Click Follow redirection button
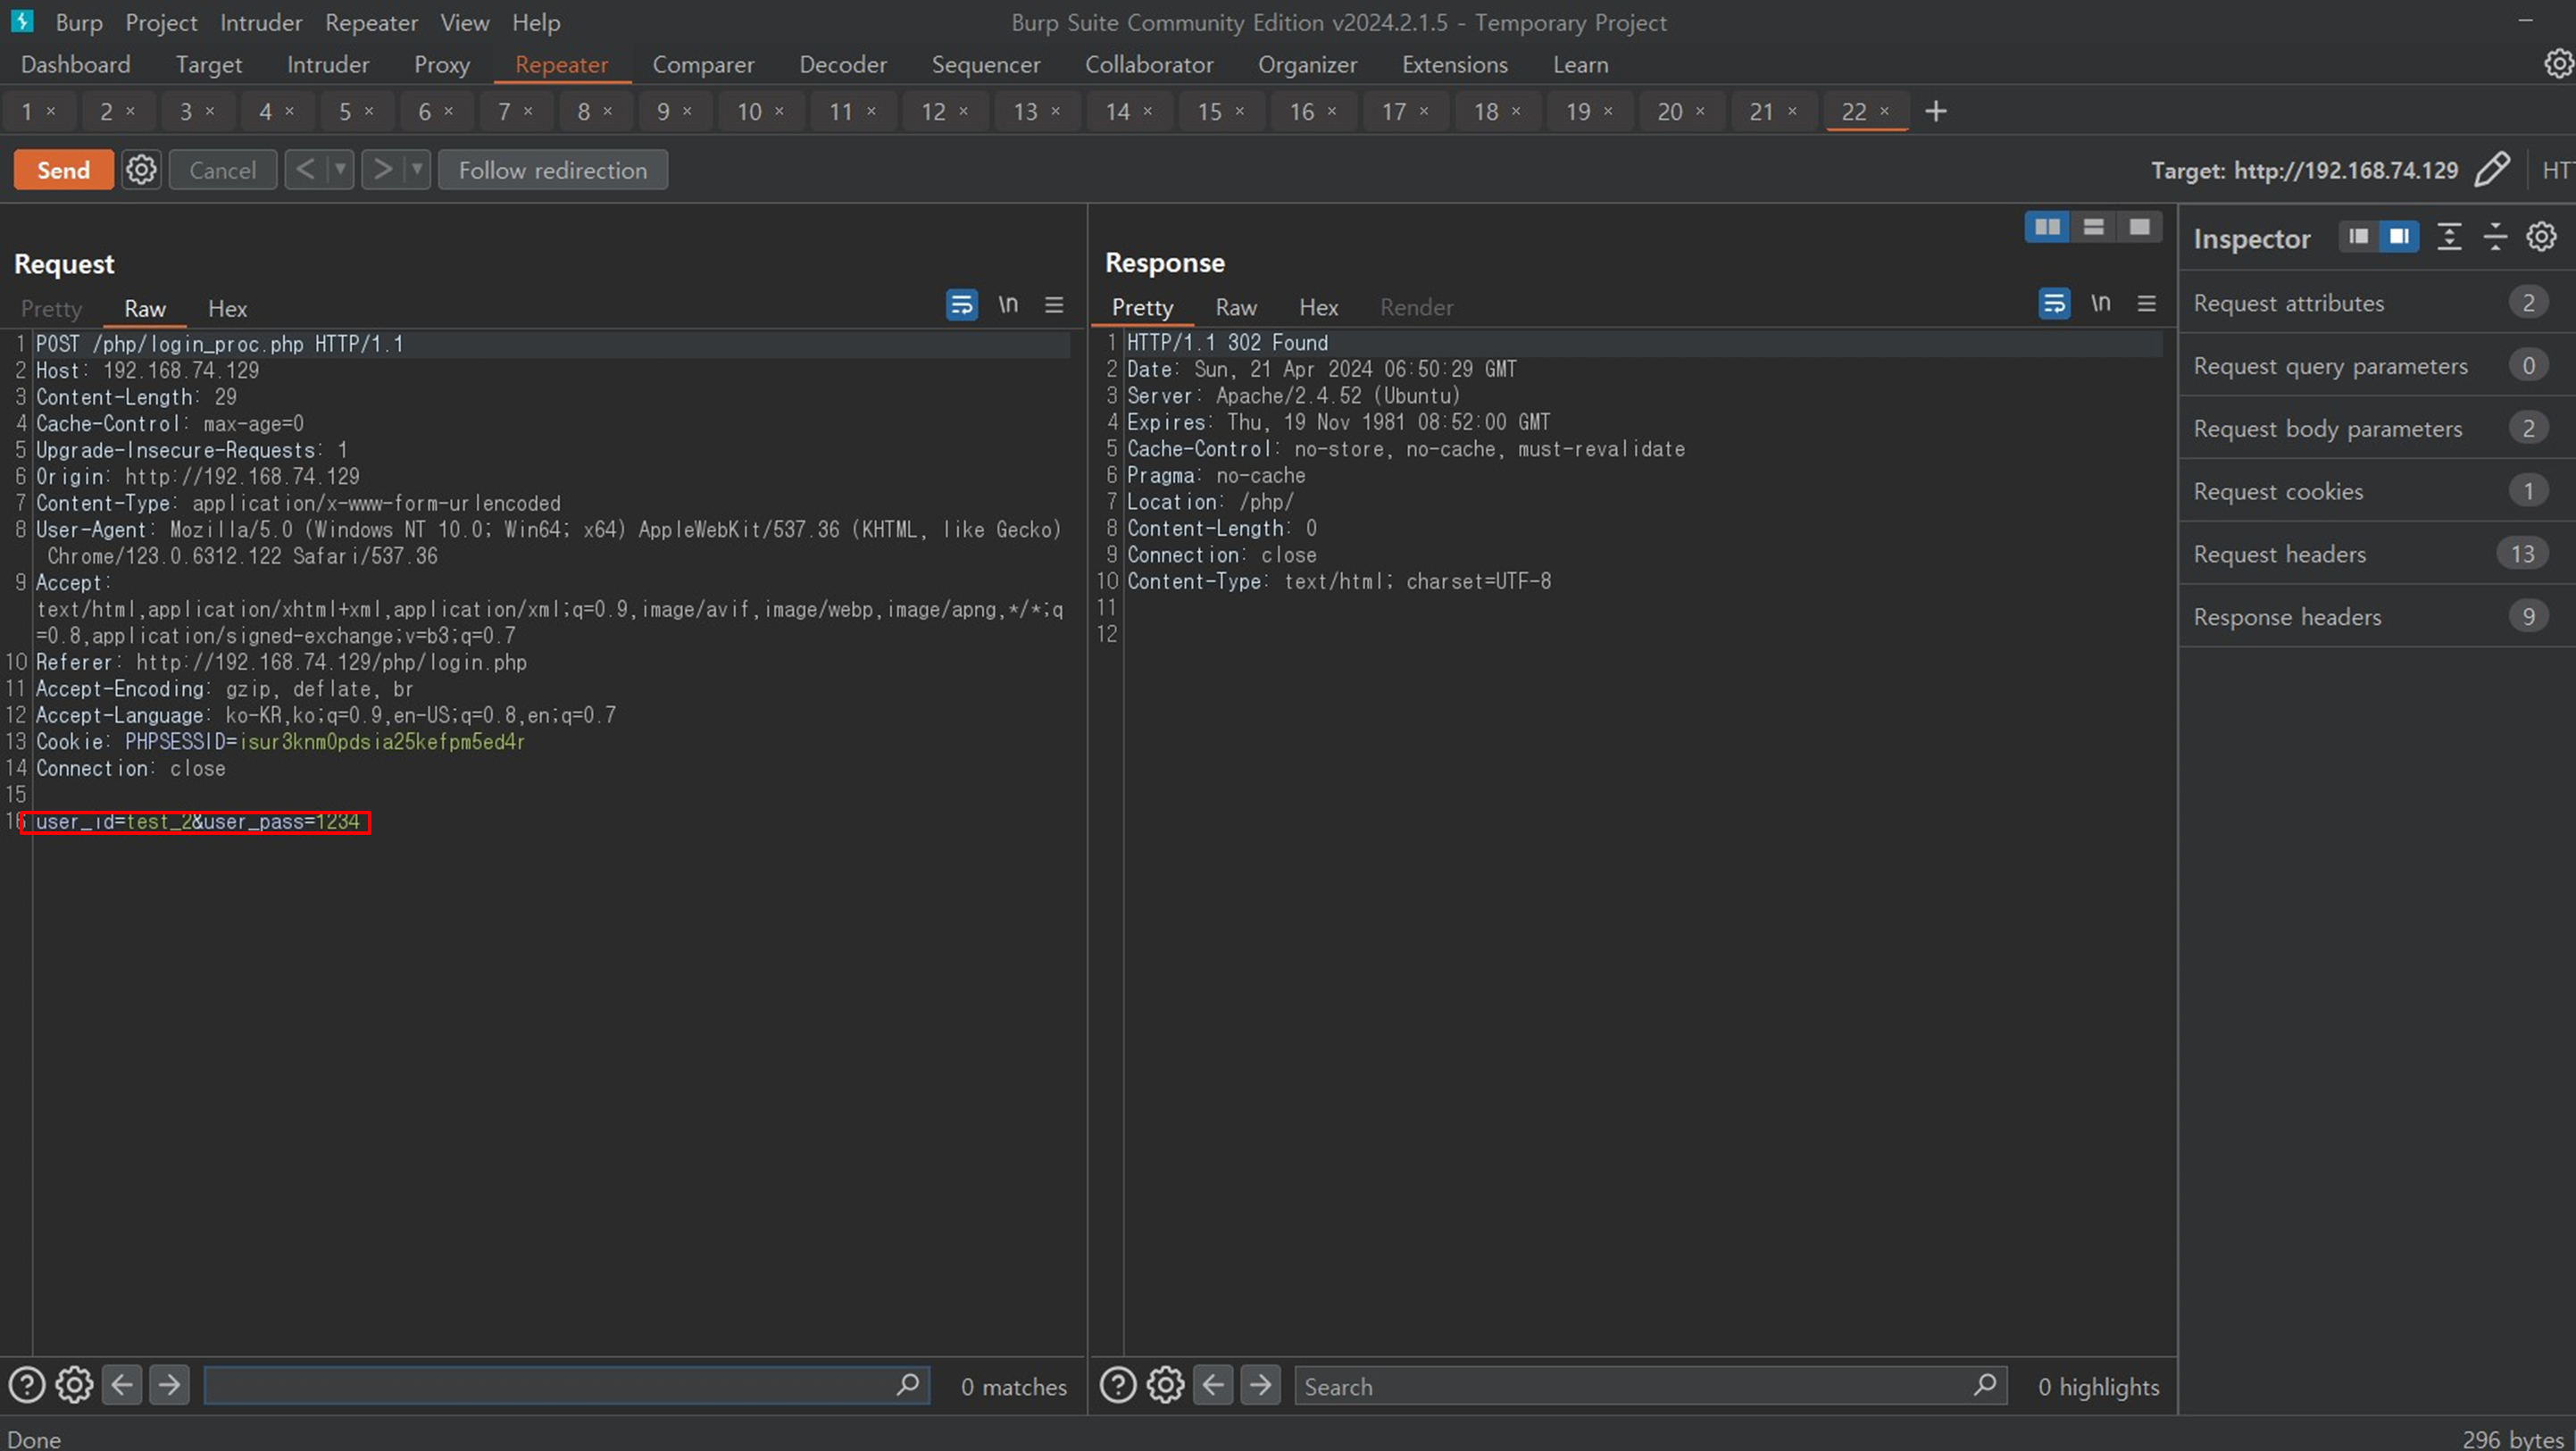 coord(553,170)
